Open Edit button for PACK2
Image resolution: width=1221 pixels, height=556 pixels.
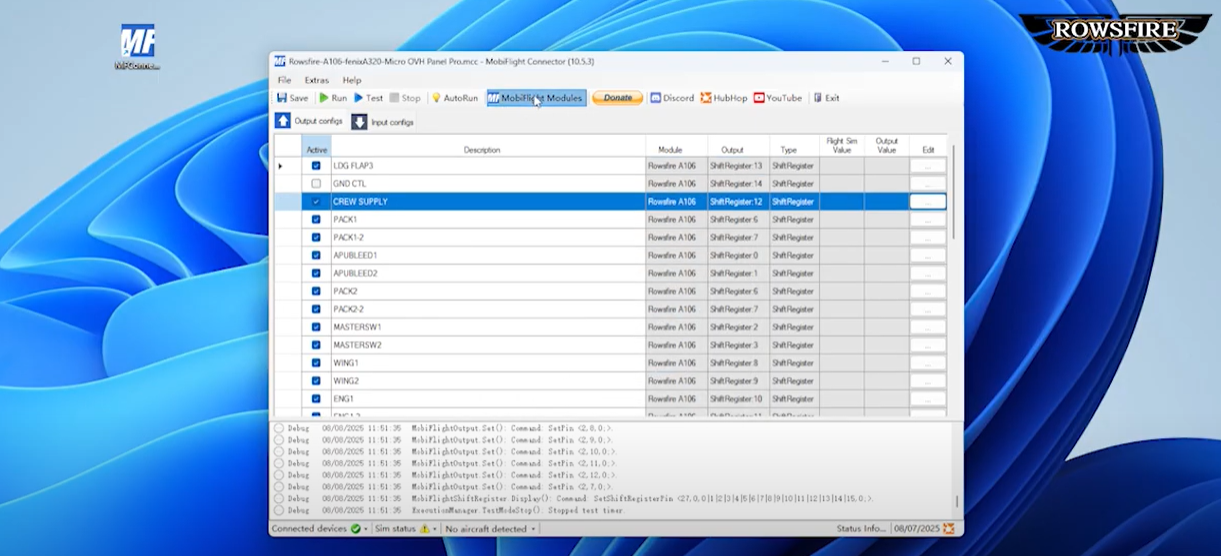928,292
